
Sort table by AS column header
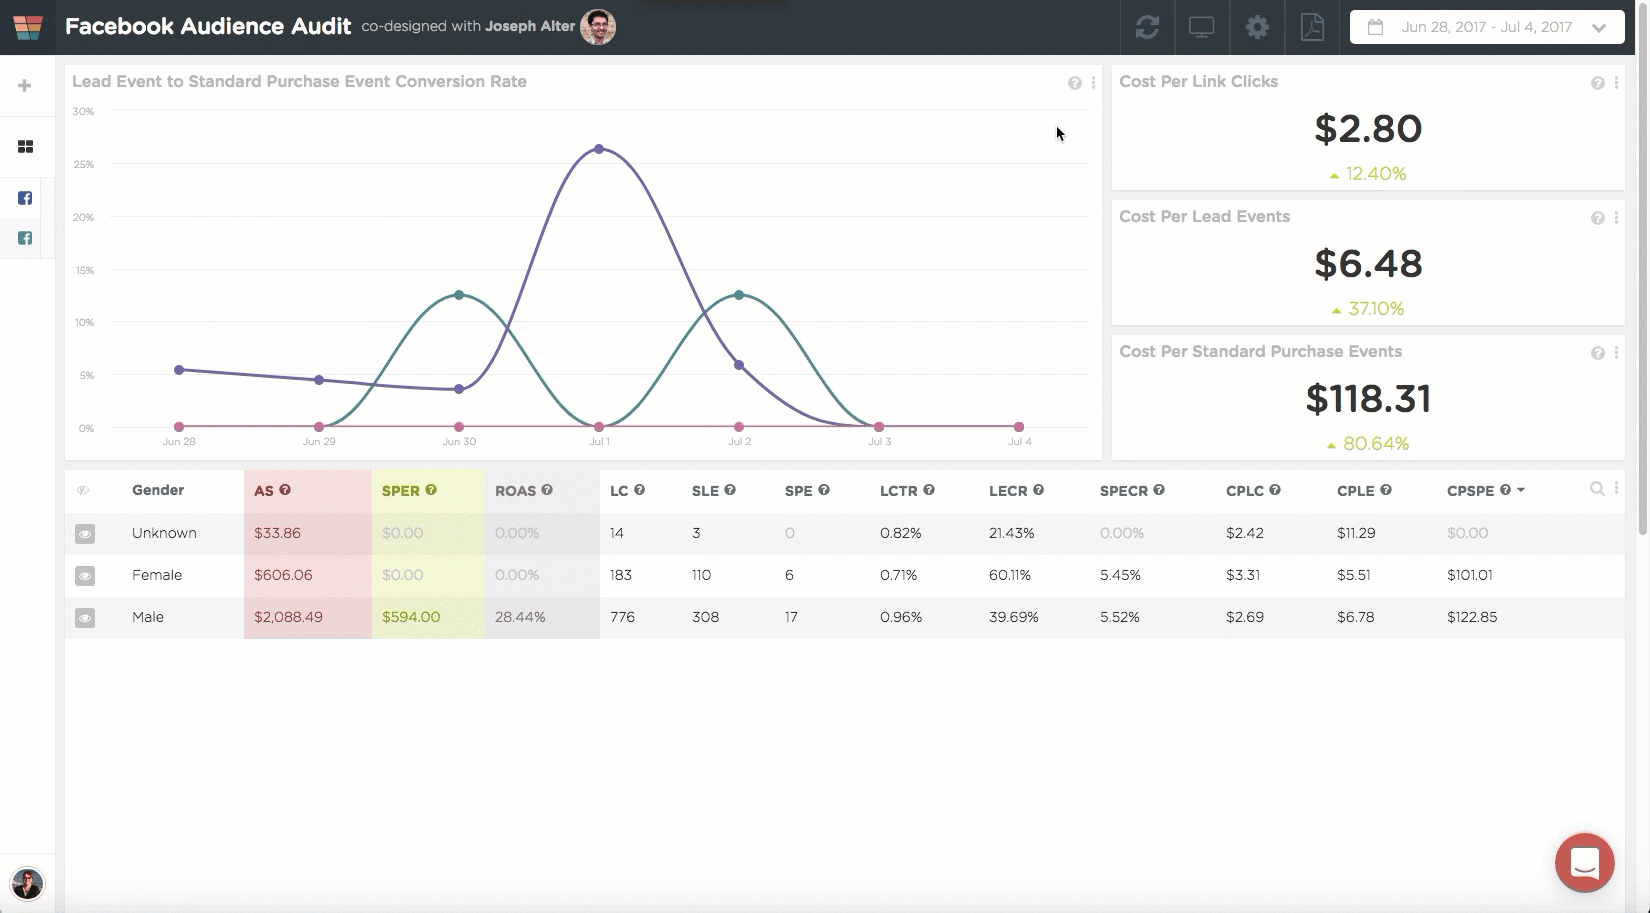pos(263,491)
